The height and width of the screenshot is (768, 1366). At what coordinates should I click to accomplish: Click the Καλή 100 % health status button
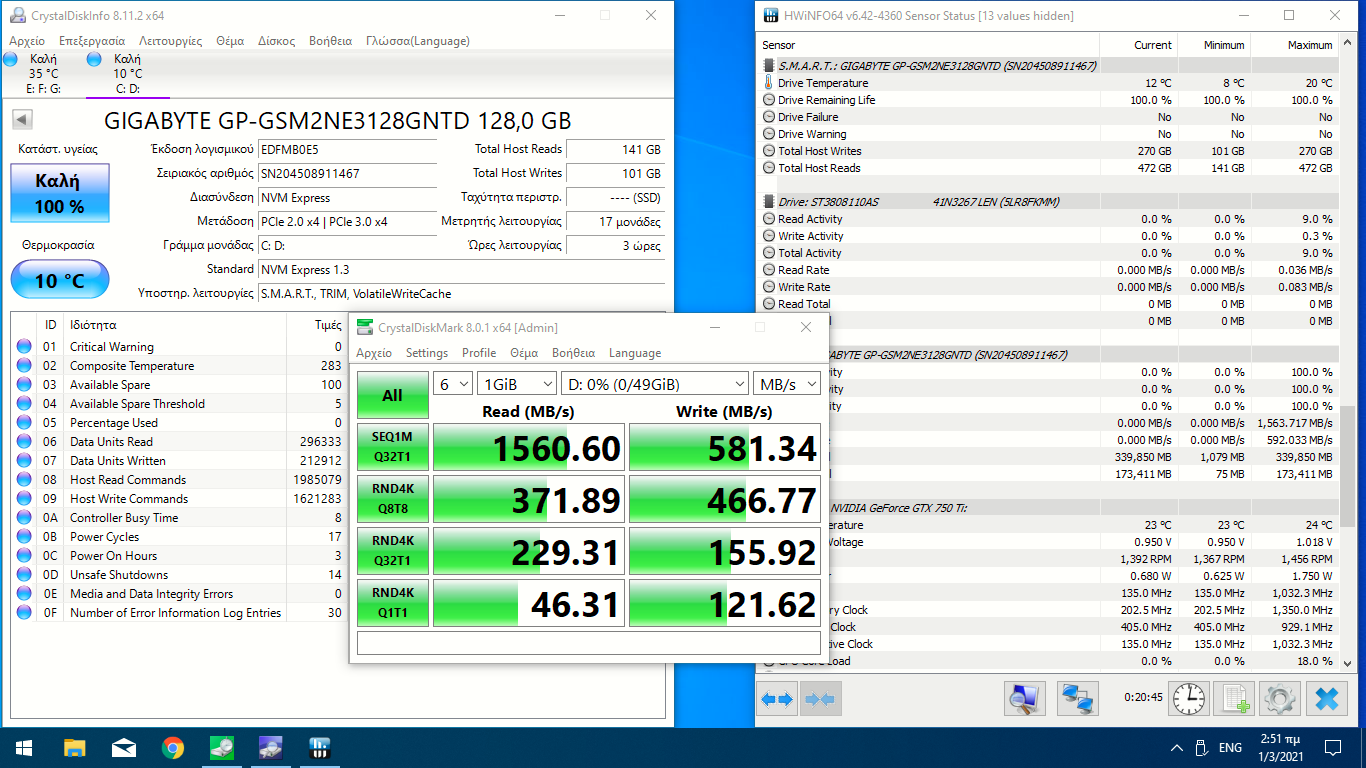click(x=59, y=193)
